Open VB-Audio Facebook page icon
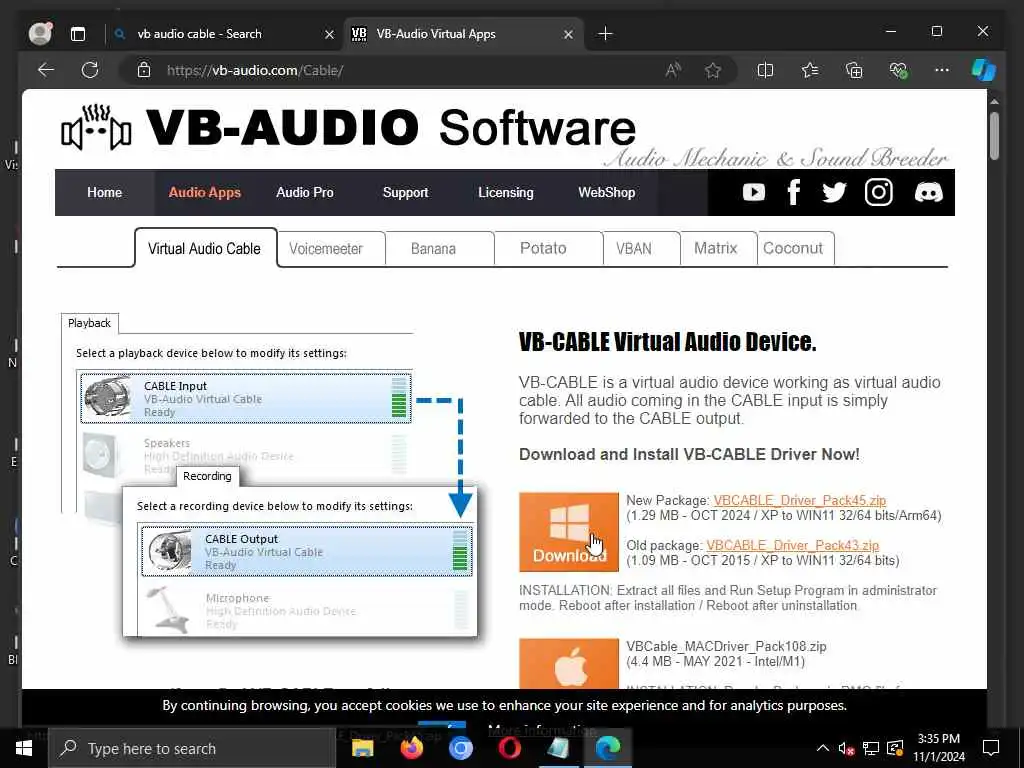The width and height of the screenshot is (1024, 768). [793, 192]
